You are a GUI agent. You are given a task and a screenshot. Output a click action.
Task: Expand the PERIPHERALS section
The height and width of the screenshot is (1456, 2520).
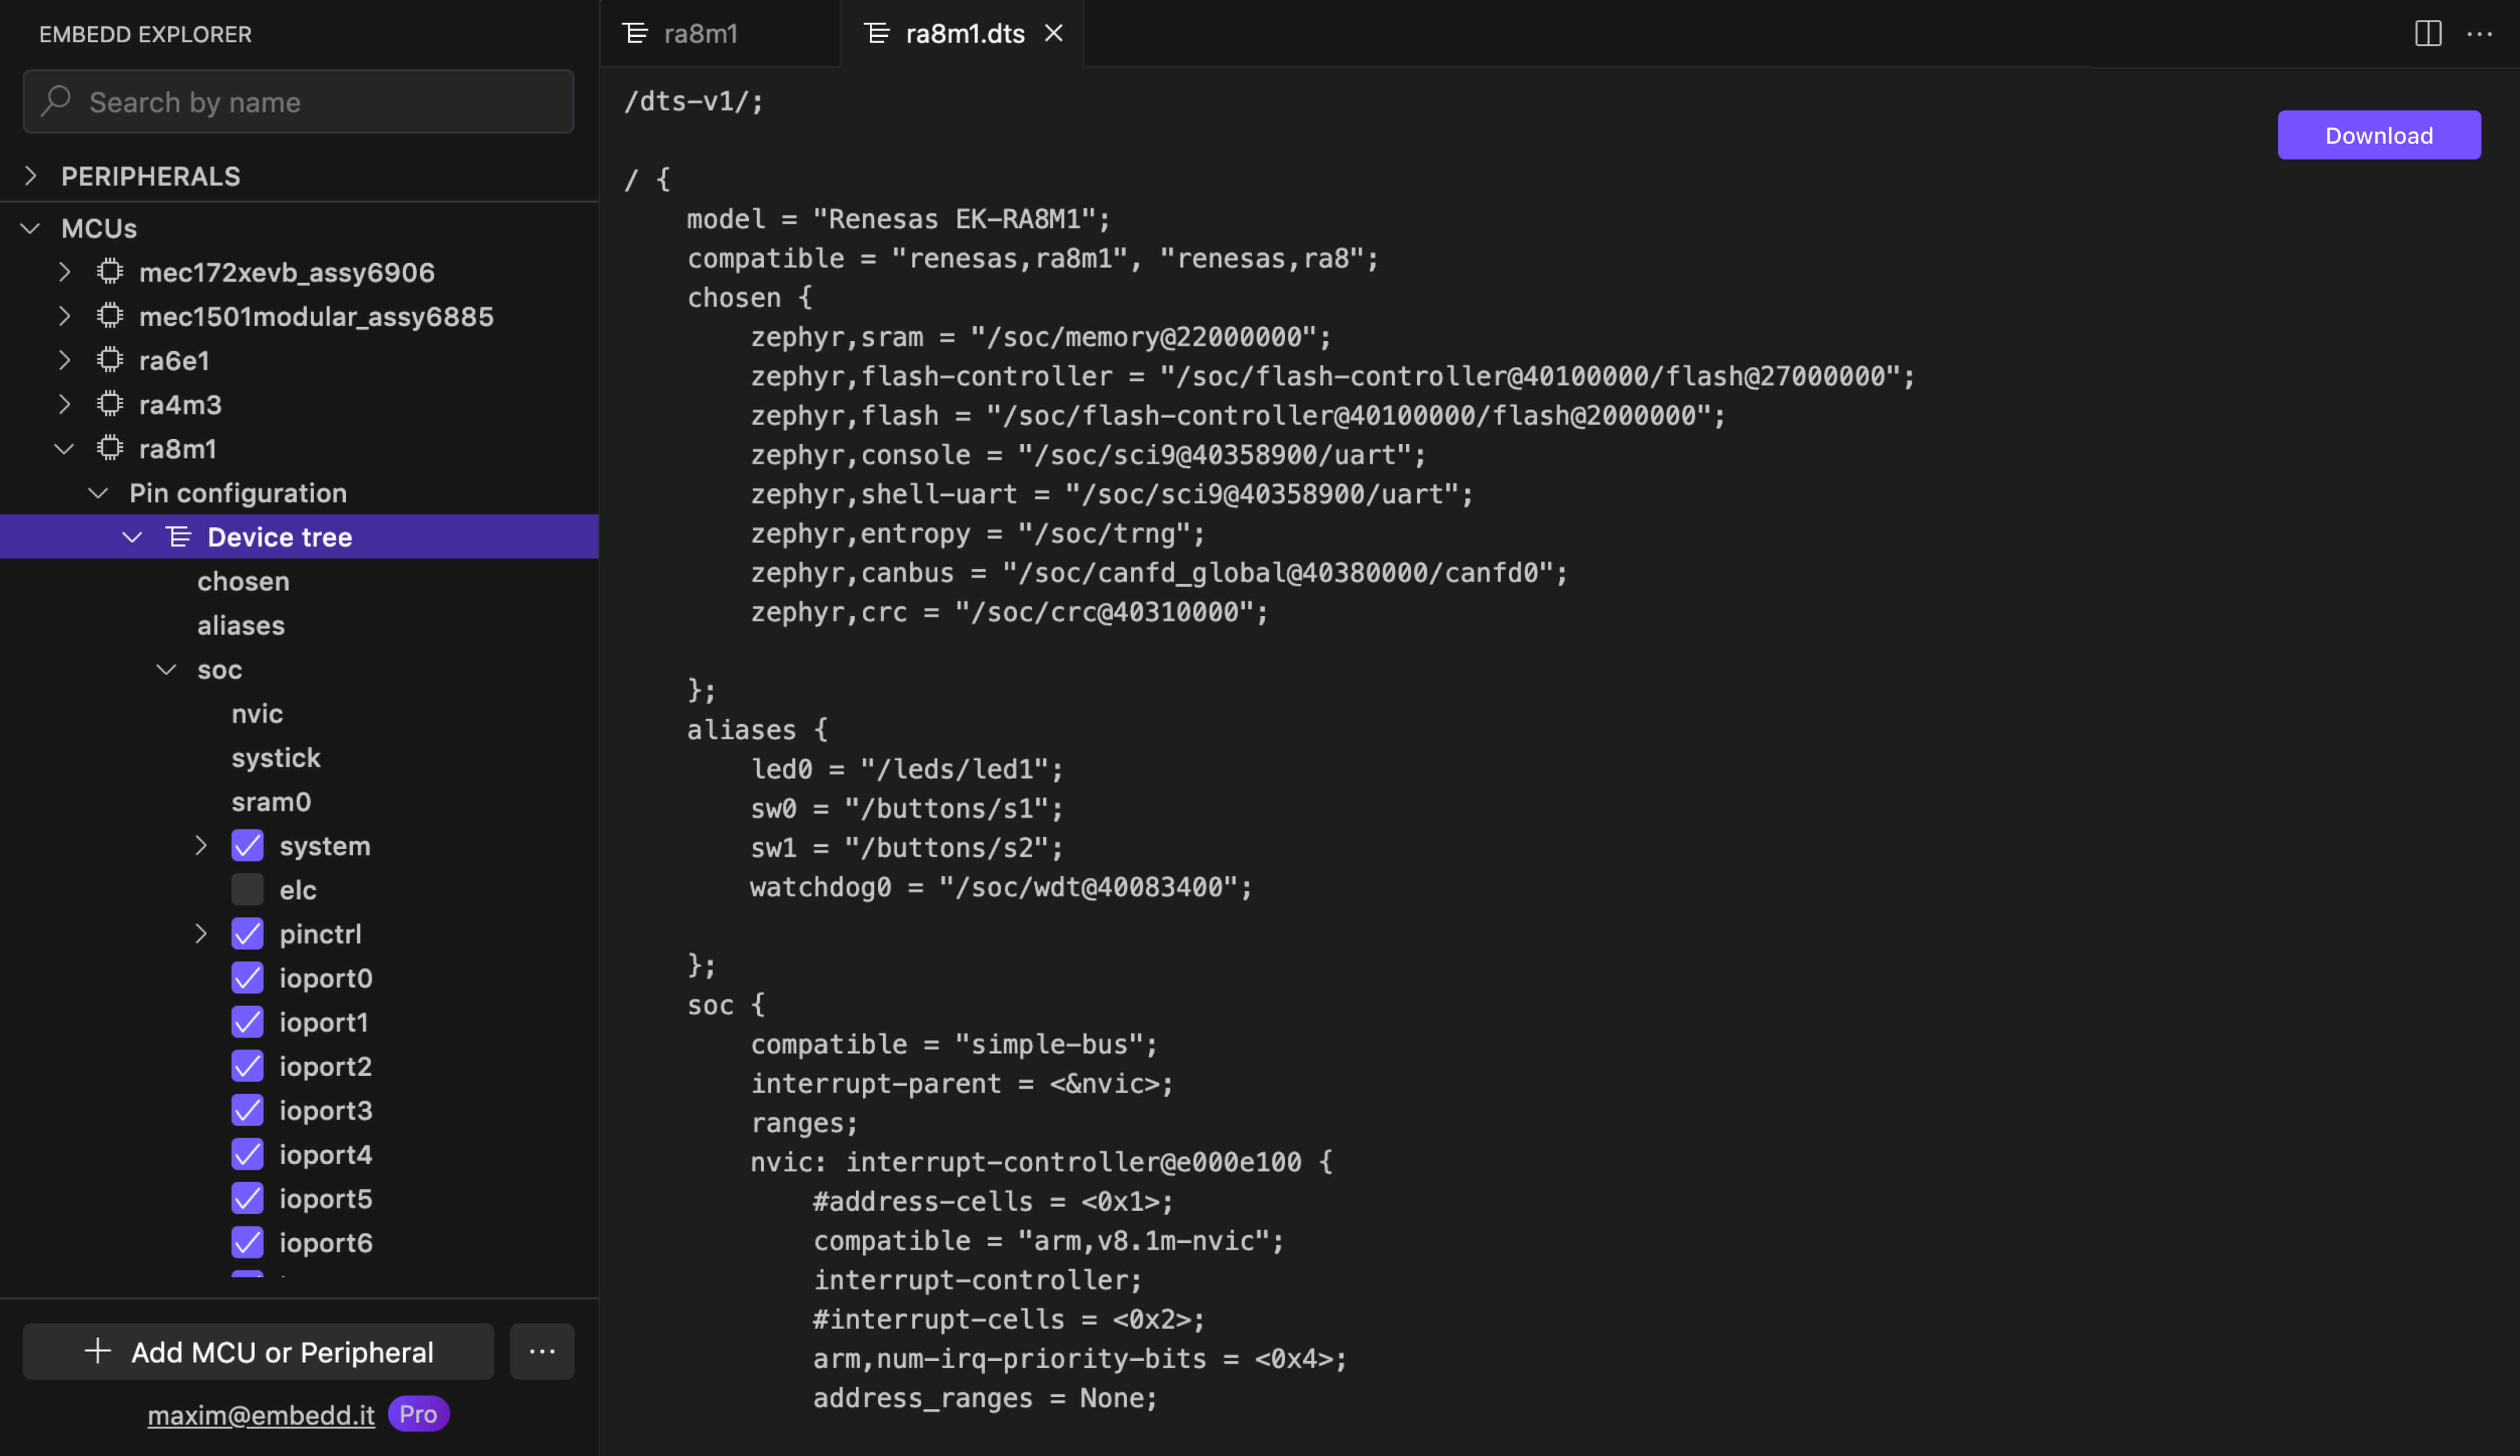pos(31,176)
